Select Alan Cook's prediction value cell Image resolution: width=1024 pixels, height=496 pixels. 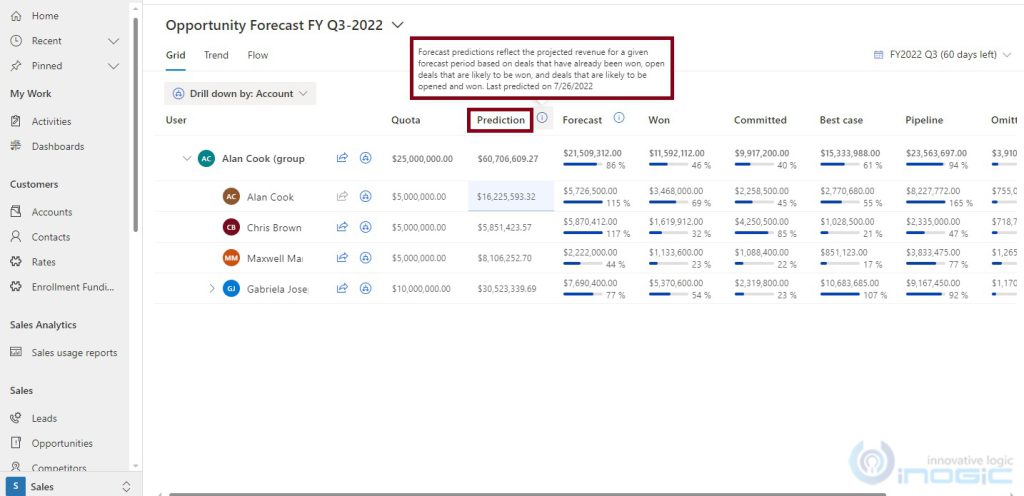pyautogui.click(x=510, y=197)
